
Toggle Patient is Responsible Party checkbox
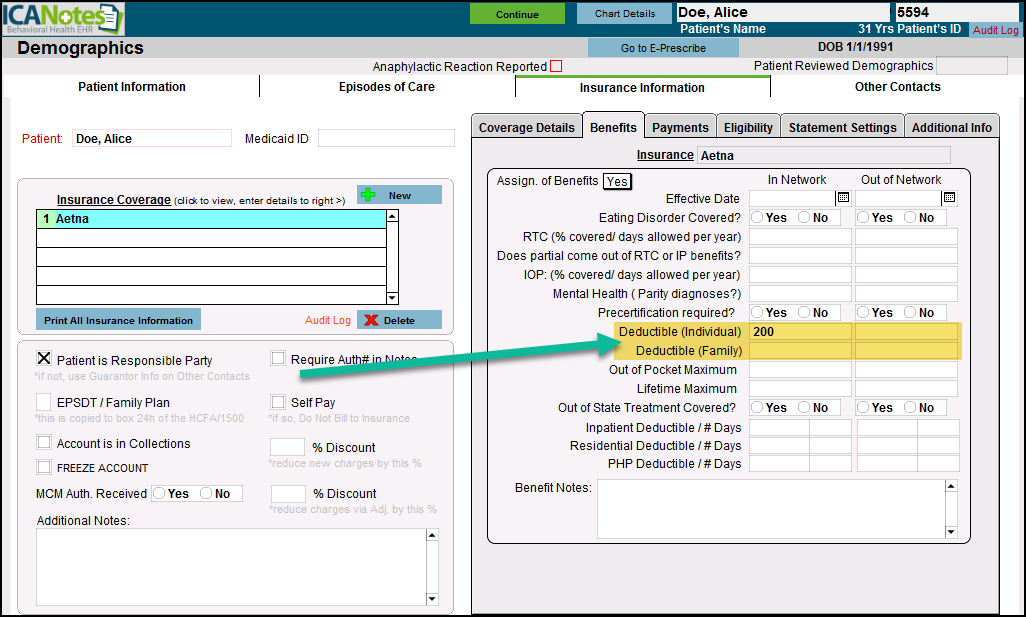(x=44, y=359)
